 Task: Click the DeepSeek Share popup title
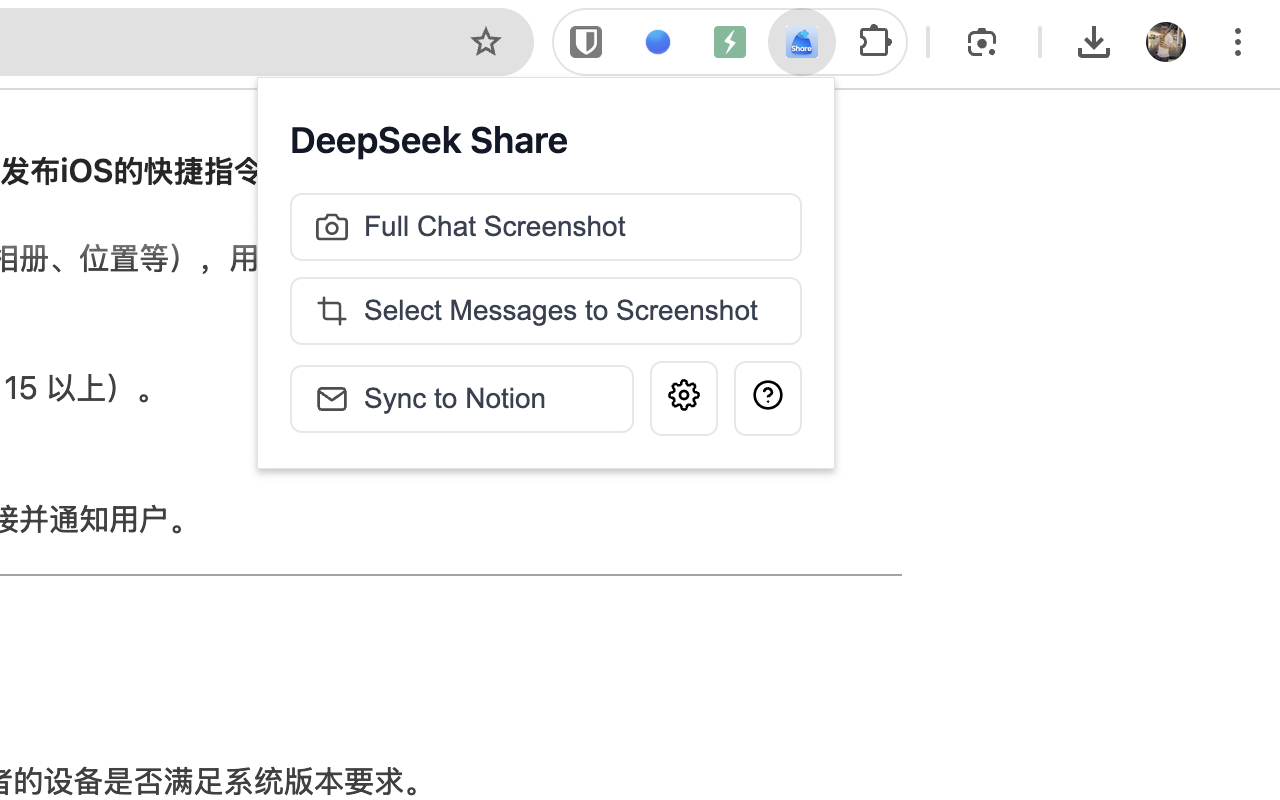click(428, 140)
